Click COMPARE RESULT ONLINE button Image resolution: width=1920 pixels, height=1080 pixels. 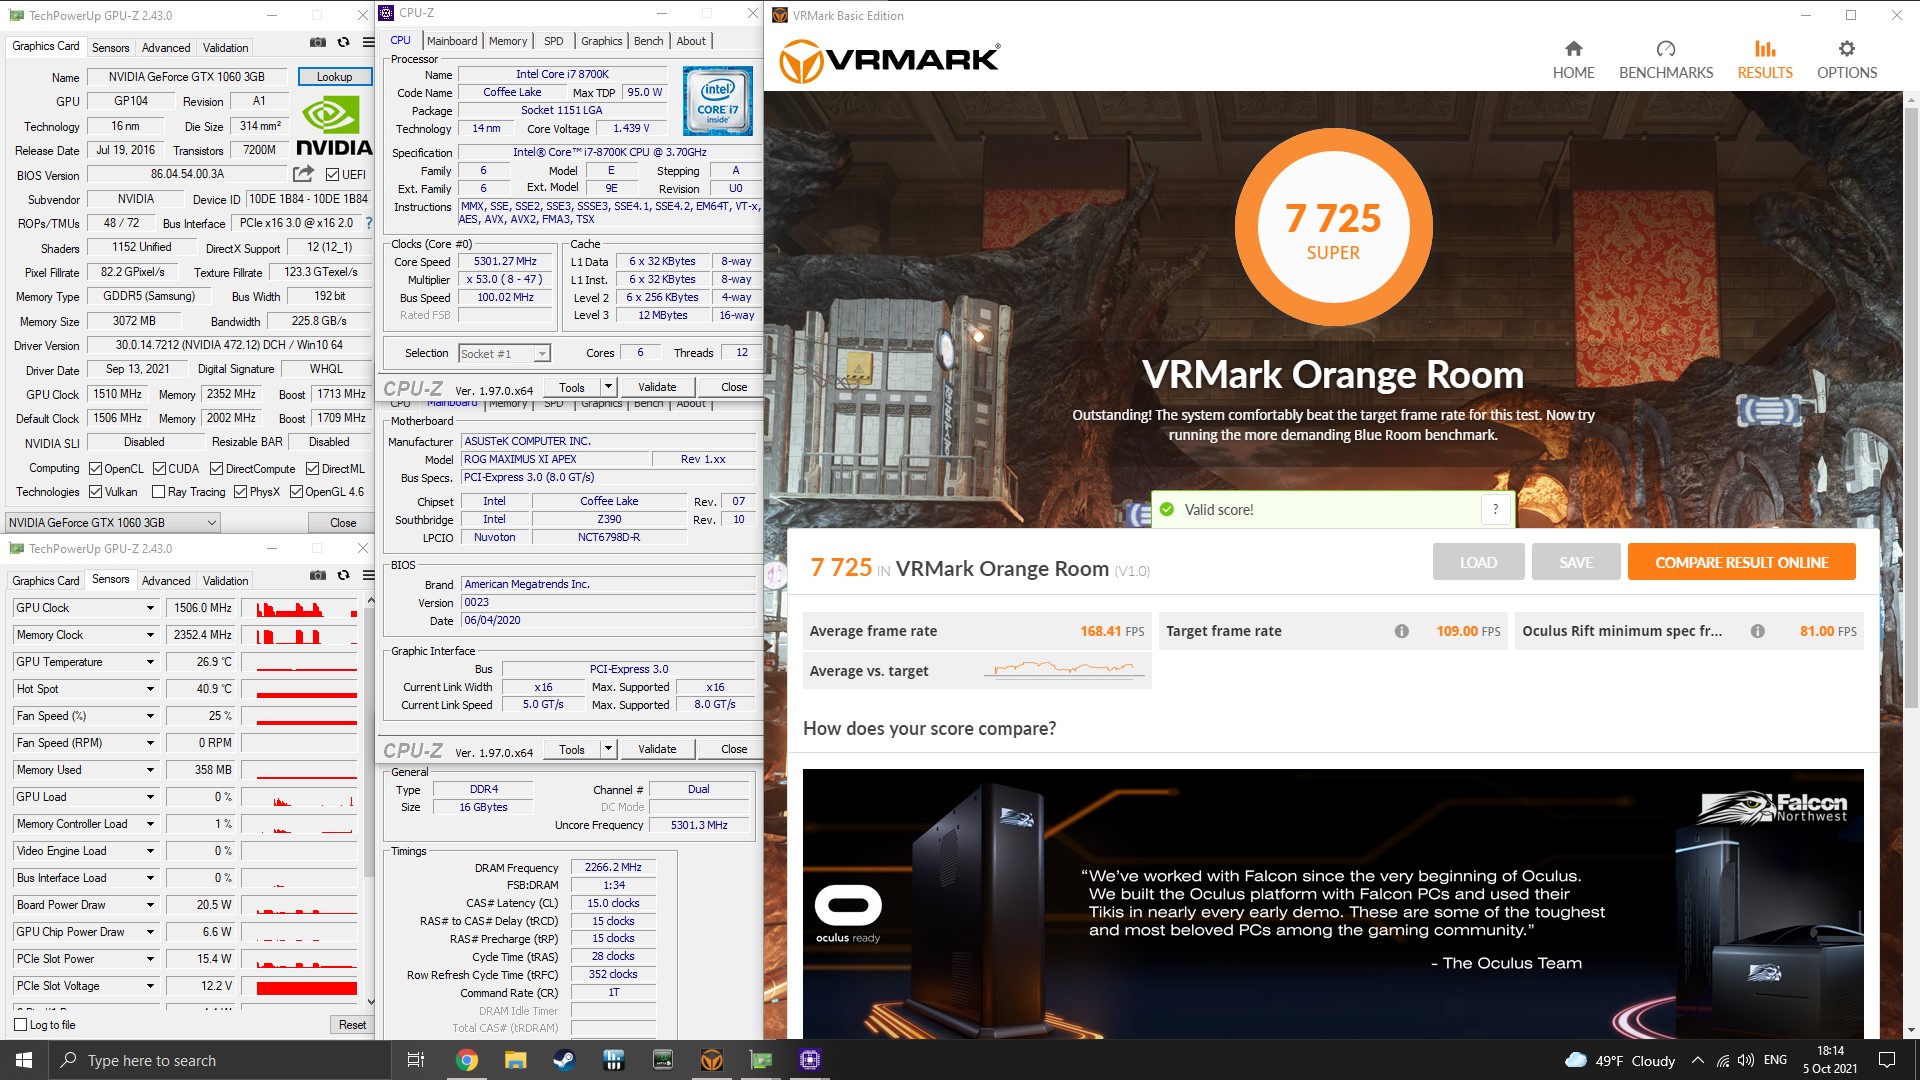(x=1741, y=562)
